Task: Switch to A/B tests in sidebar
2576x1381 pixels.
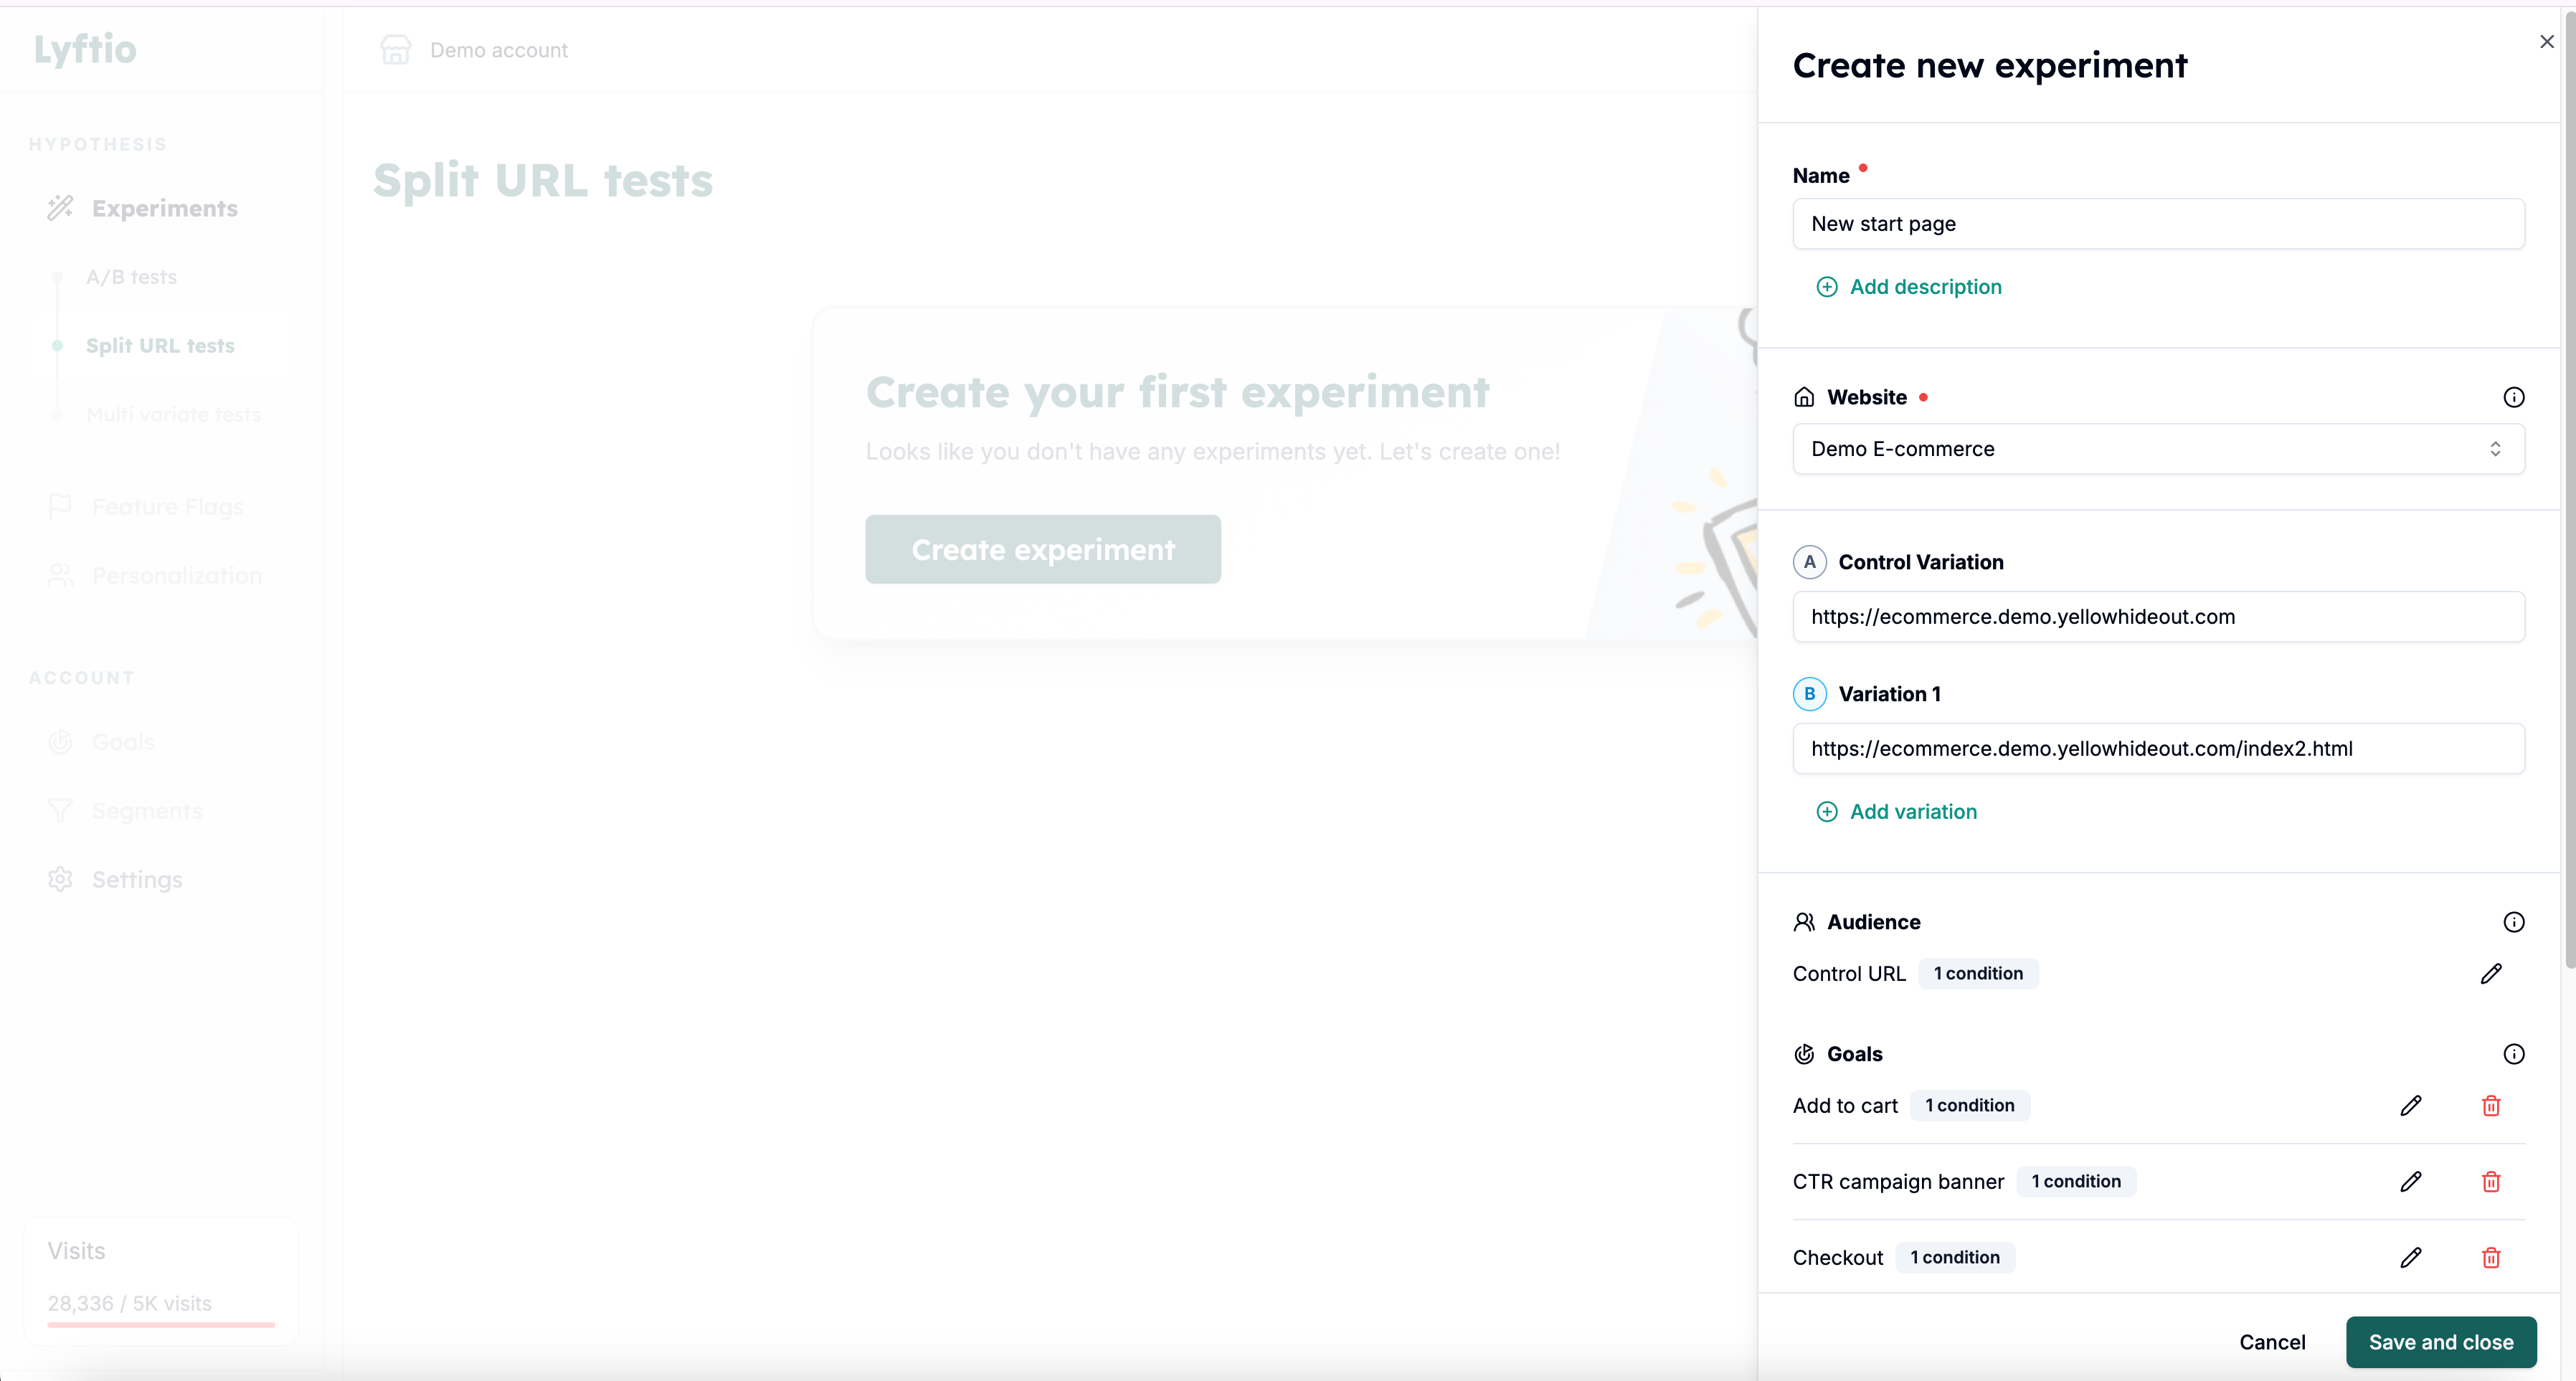Action: click(131, 277)
